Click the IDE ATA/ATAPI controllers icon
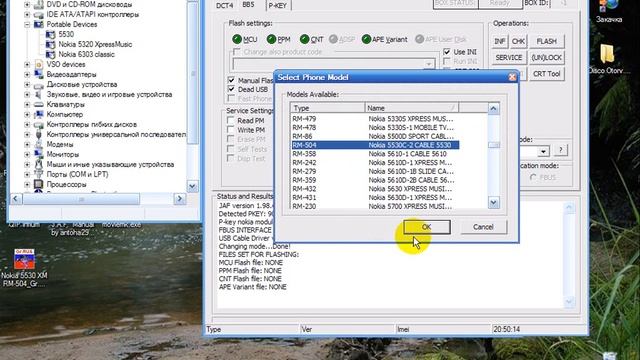640x360 pixels. (39, 15)
